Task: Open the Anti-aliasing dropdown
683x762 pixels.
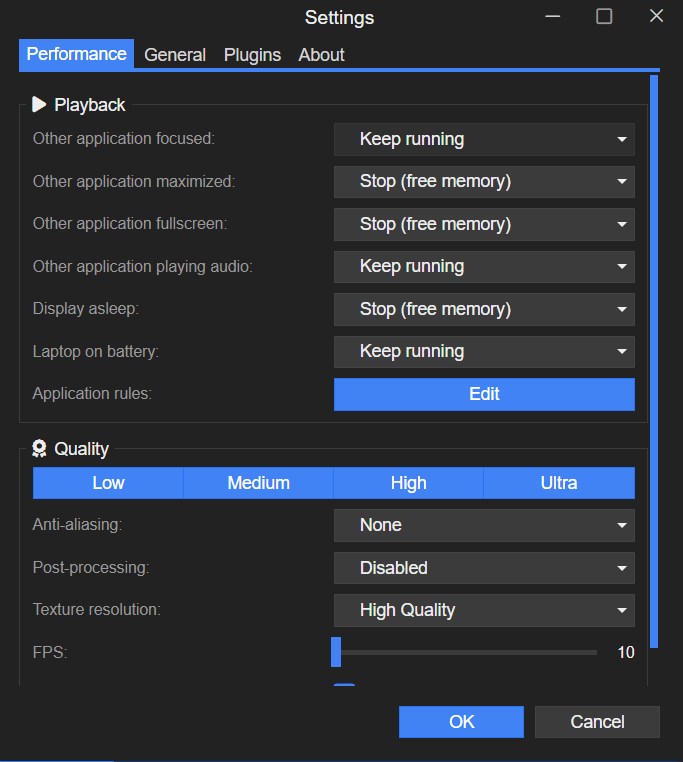Action: point(484,525)
